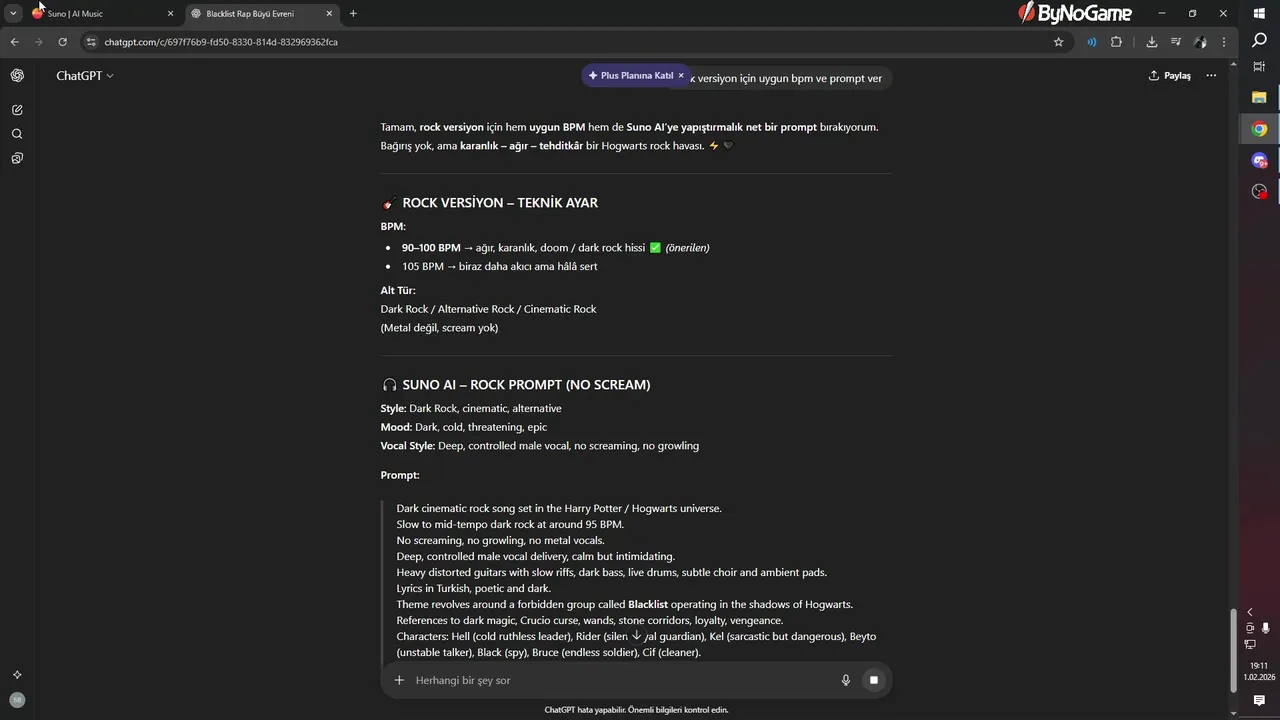Switch to the Suno AI Music tab
Screen dimensions: 1280x720
102,14
